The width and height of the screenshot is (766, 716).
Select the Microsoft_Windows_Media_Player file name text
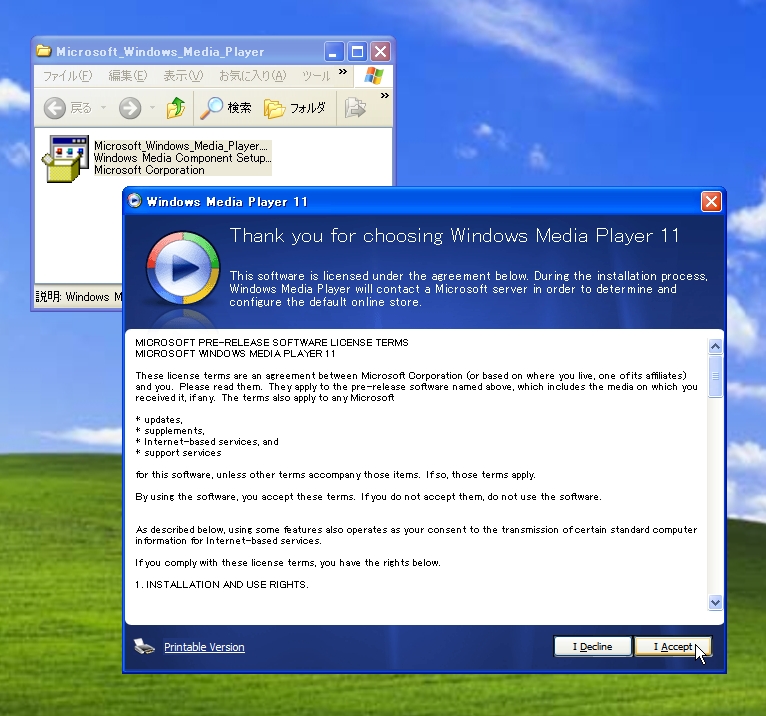click(x=181, y=146)
